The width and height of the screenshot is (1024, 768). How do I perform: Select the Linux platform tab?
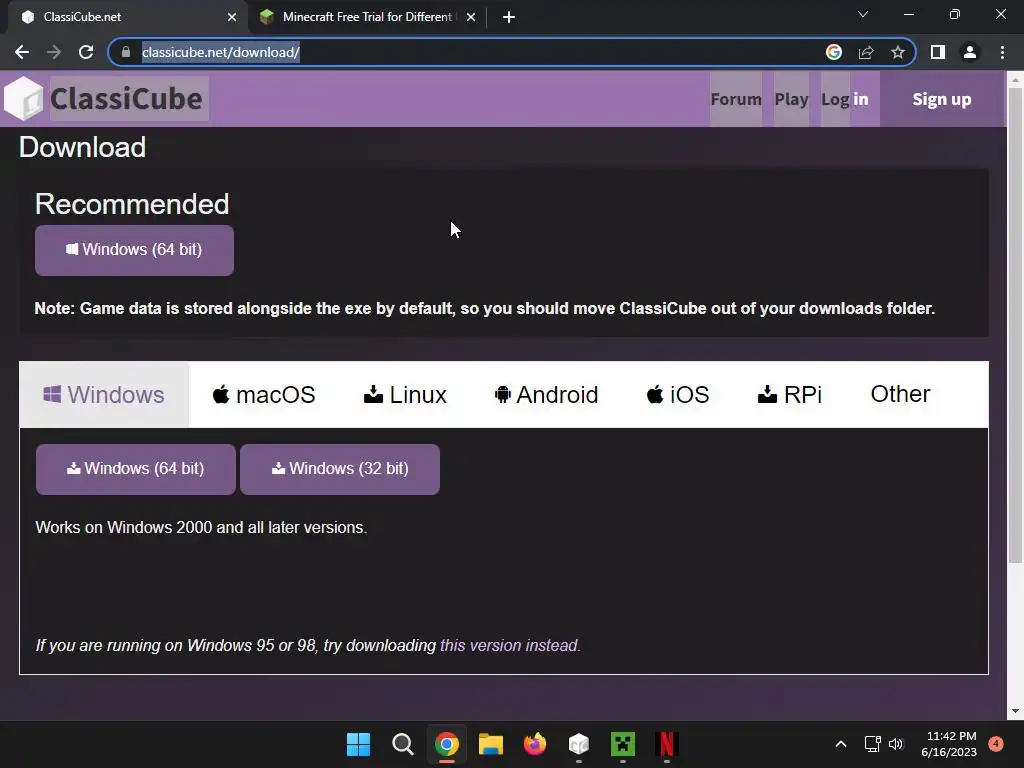pos(405,394)
